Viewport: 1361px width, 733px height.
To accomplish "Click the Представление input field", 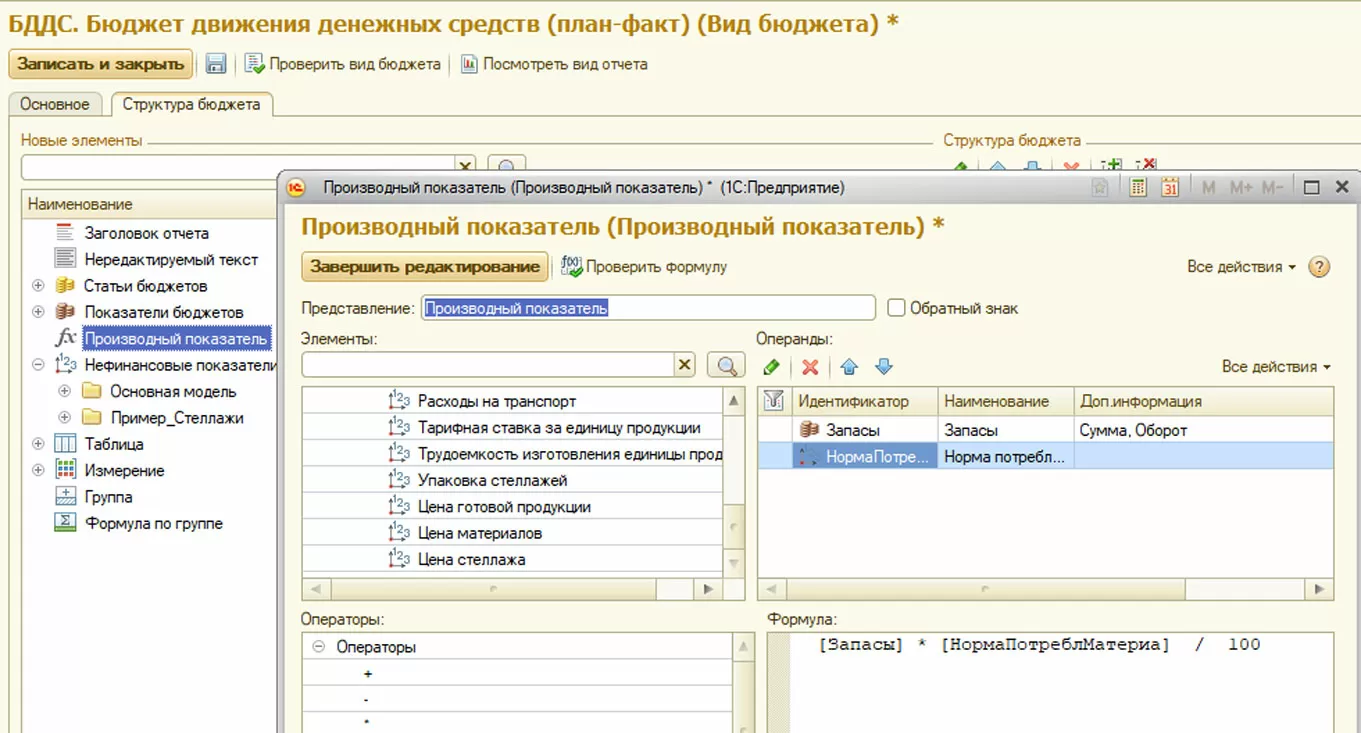I will [x=648, y=308].
